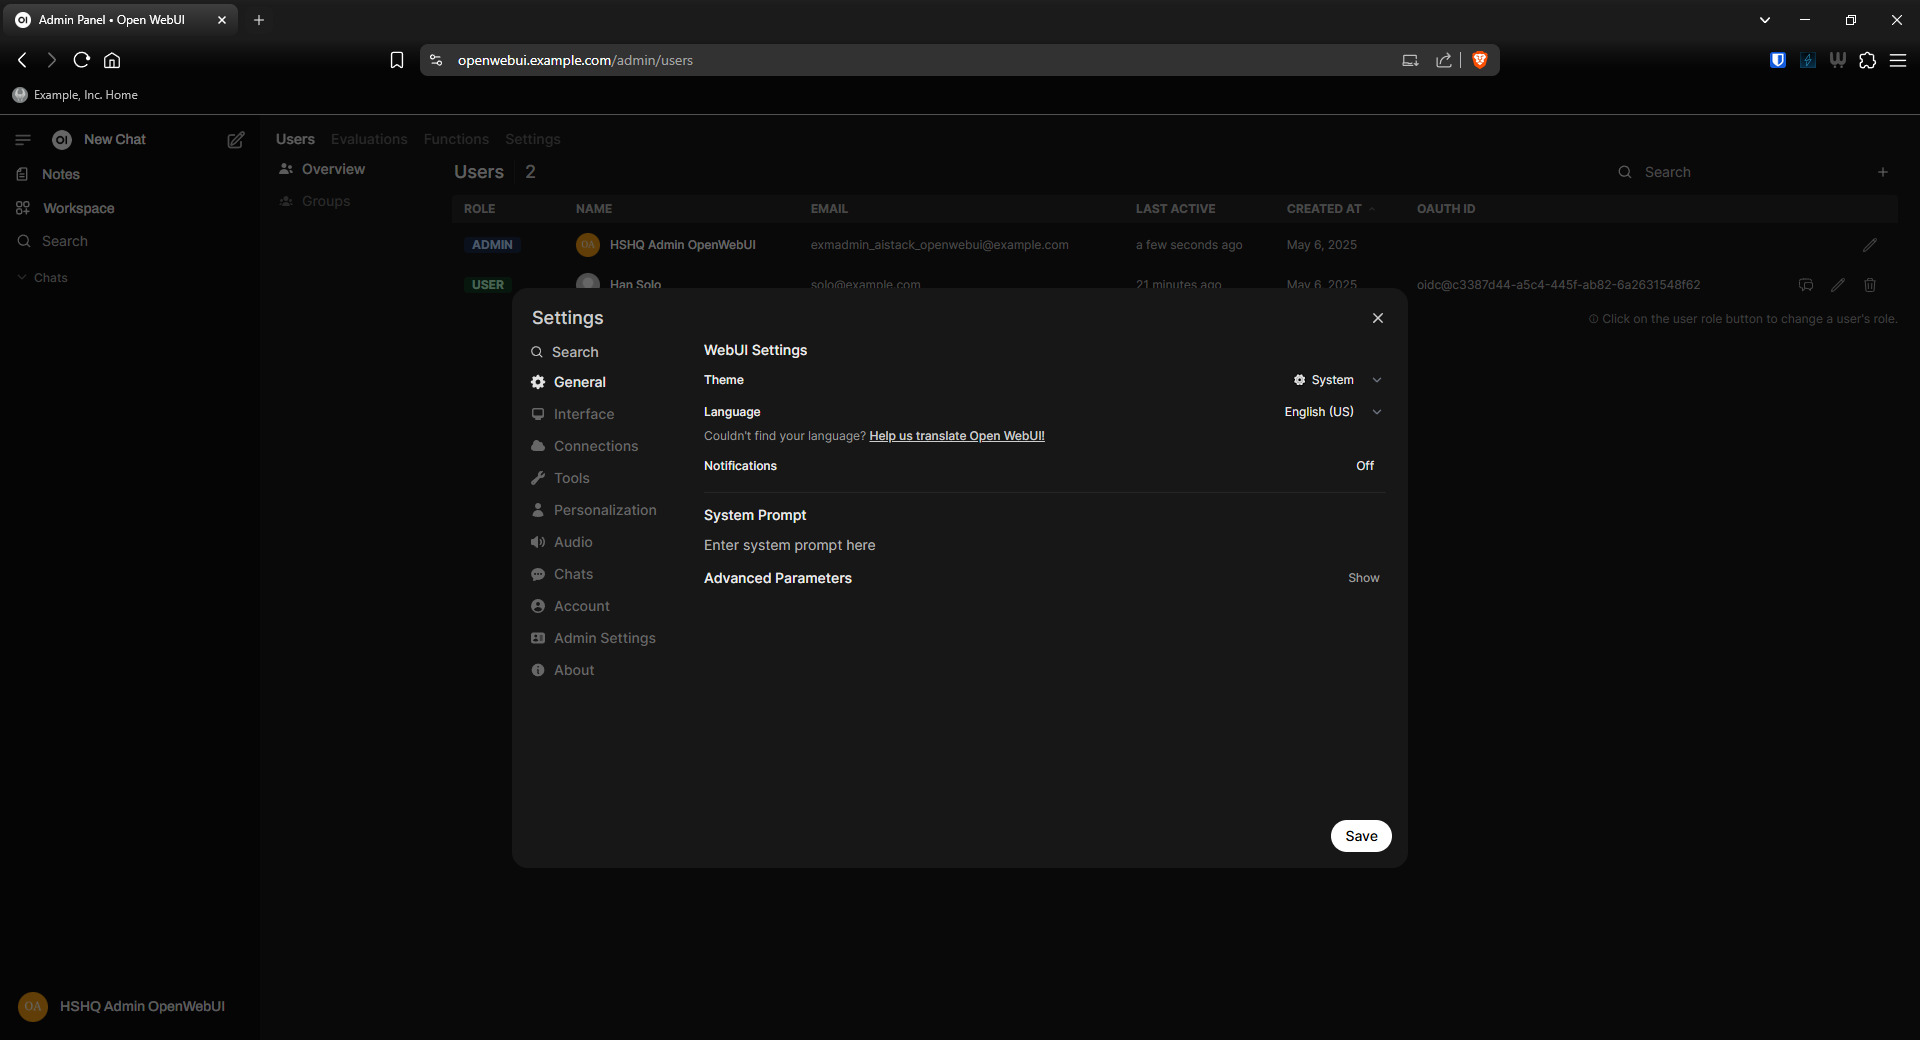
Task: Click the add user plus icon
Action: coord(1882,172)
